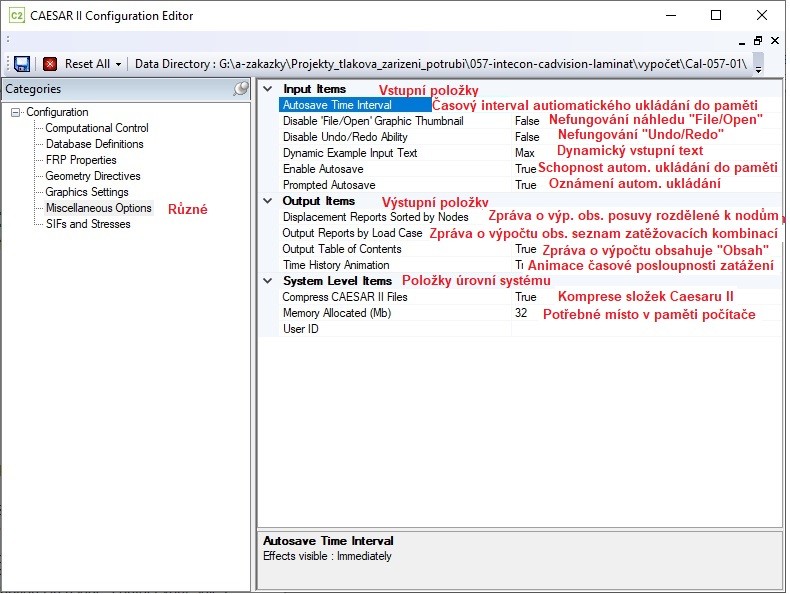Select Disable 'File/Open' Graphic Thumbnail row
This screenshot has width=790, height=594.
(x=530, y=121)
